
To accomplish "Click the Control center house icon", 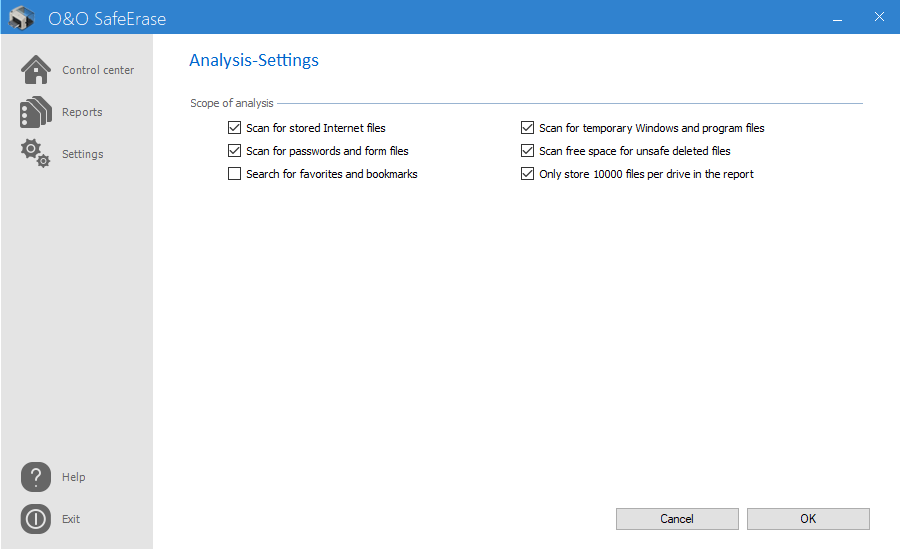I will [x=36, y=70].
